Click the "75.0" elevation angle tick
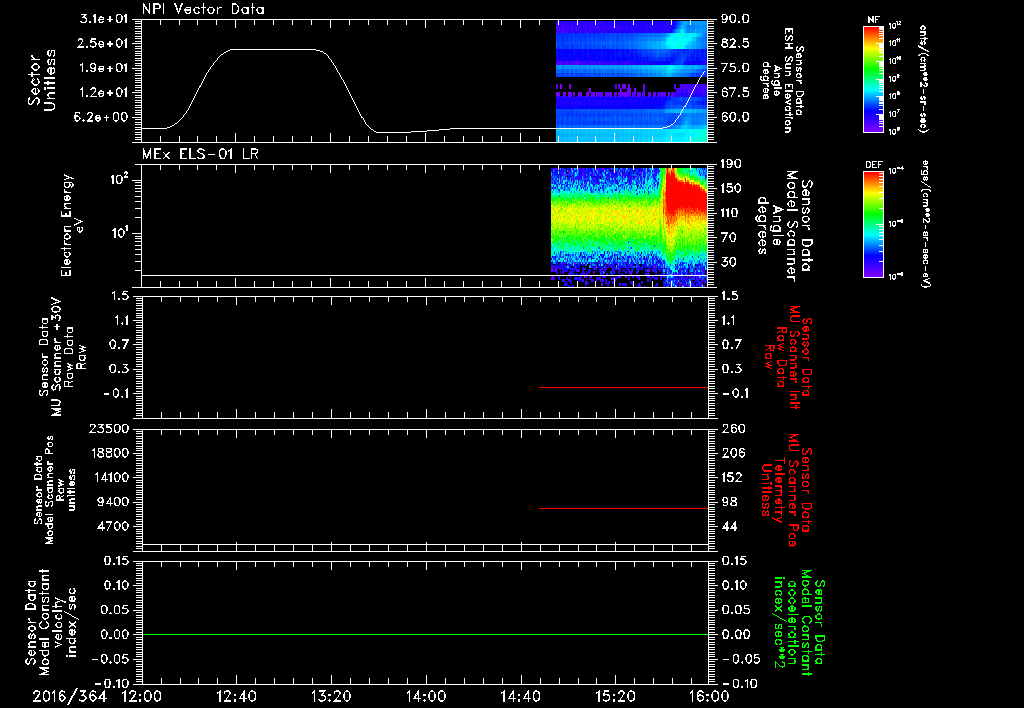Viewport: 1024px width, 708px height. pos(735,68)
